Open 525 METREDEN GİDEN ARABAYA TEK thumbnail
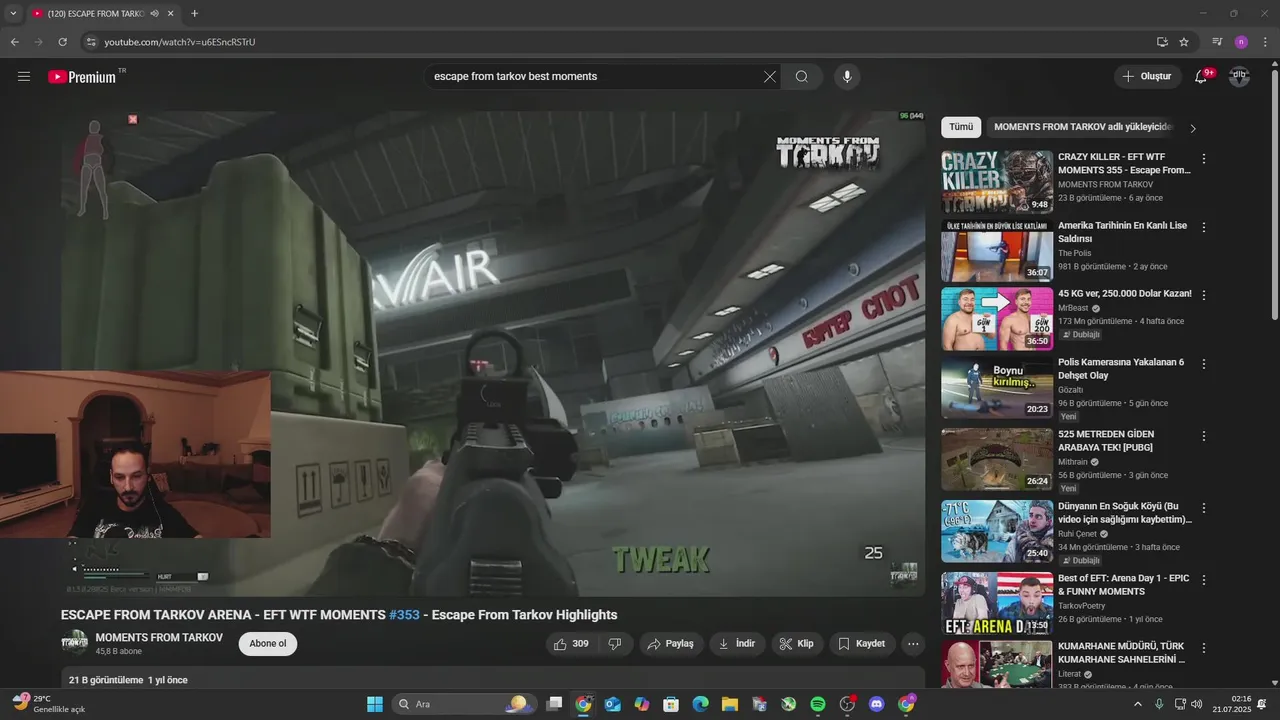Viewport: 1280px width, 720px height. pos(997,459)
